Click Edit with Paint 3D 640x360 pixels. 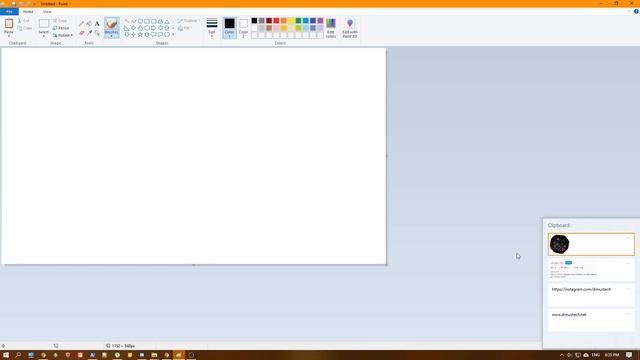tap(350, 28)
